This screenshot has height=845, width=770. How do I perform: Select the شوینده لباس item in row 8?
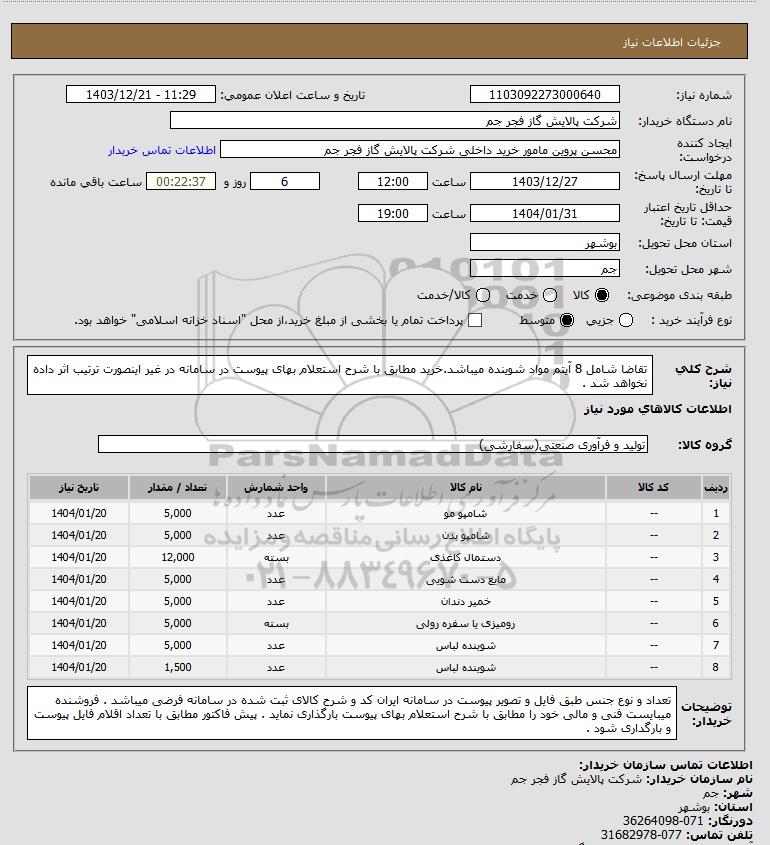[x=466, y=668]
